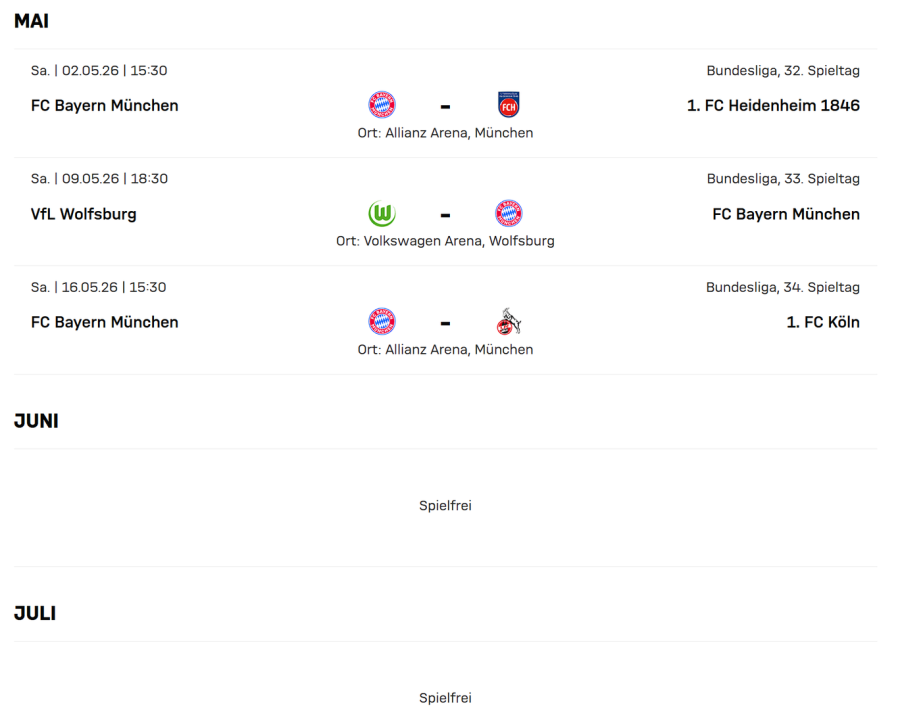Open the VfL Wolfsburg team name

pos(84,214)
